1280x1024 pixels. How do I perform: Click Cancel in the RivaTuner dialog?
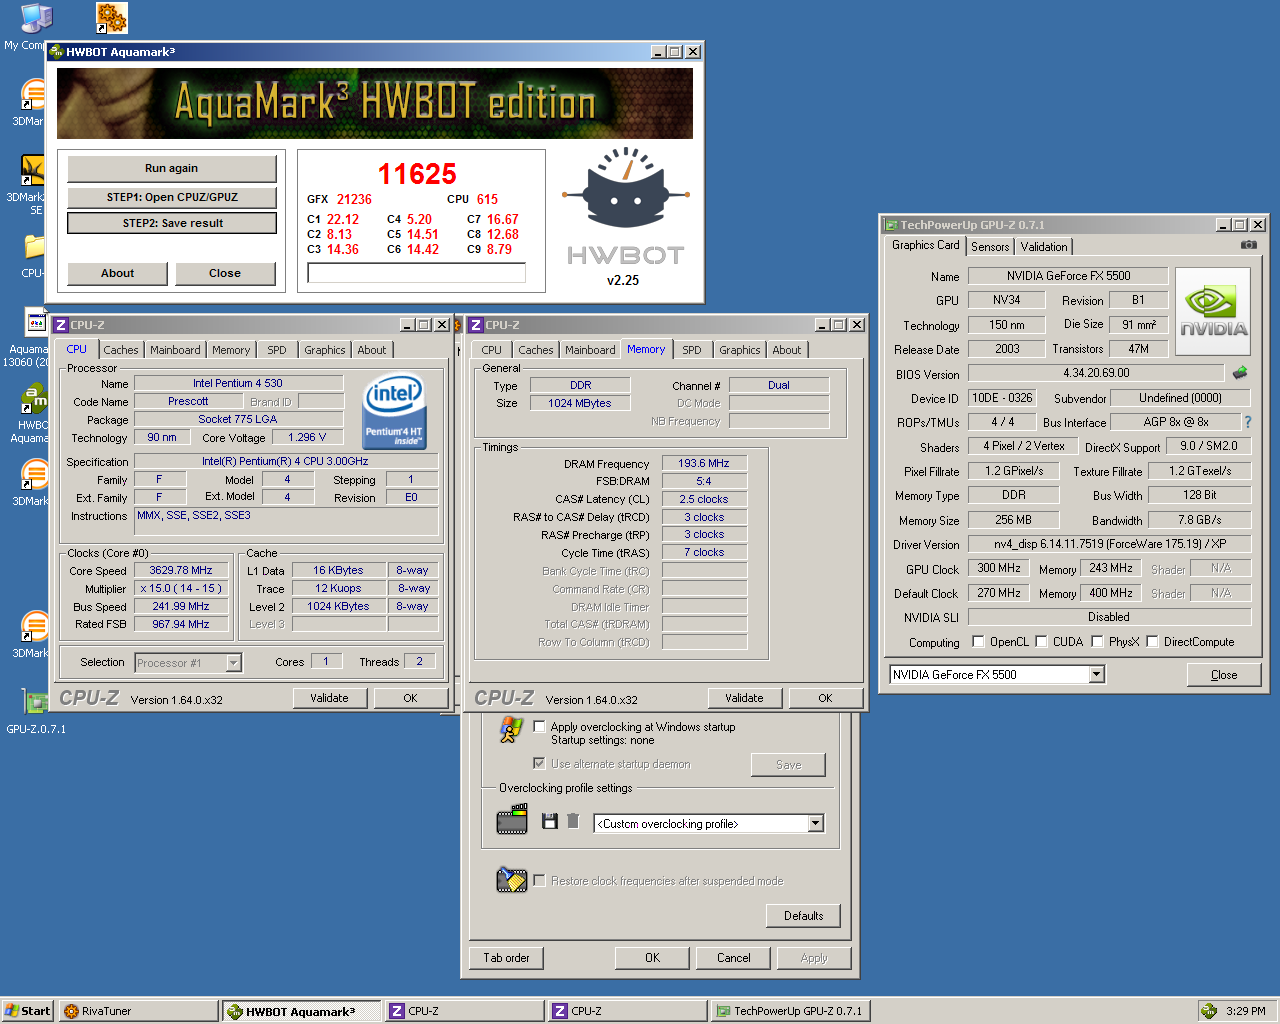pyautogui.click(x=733, y=958)
